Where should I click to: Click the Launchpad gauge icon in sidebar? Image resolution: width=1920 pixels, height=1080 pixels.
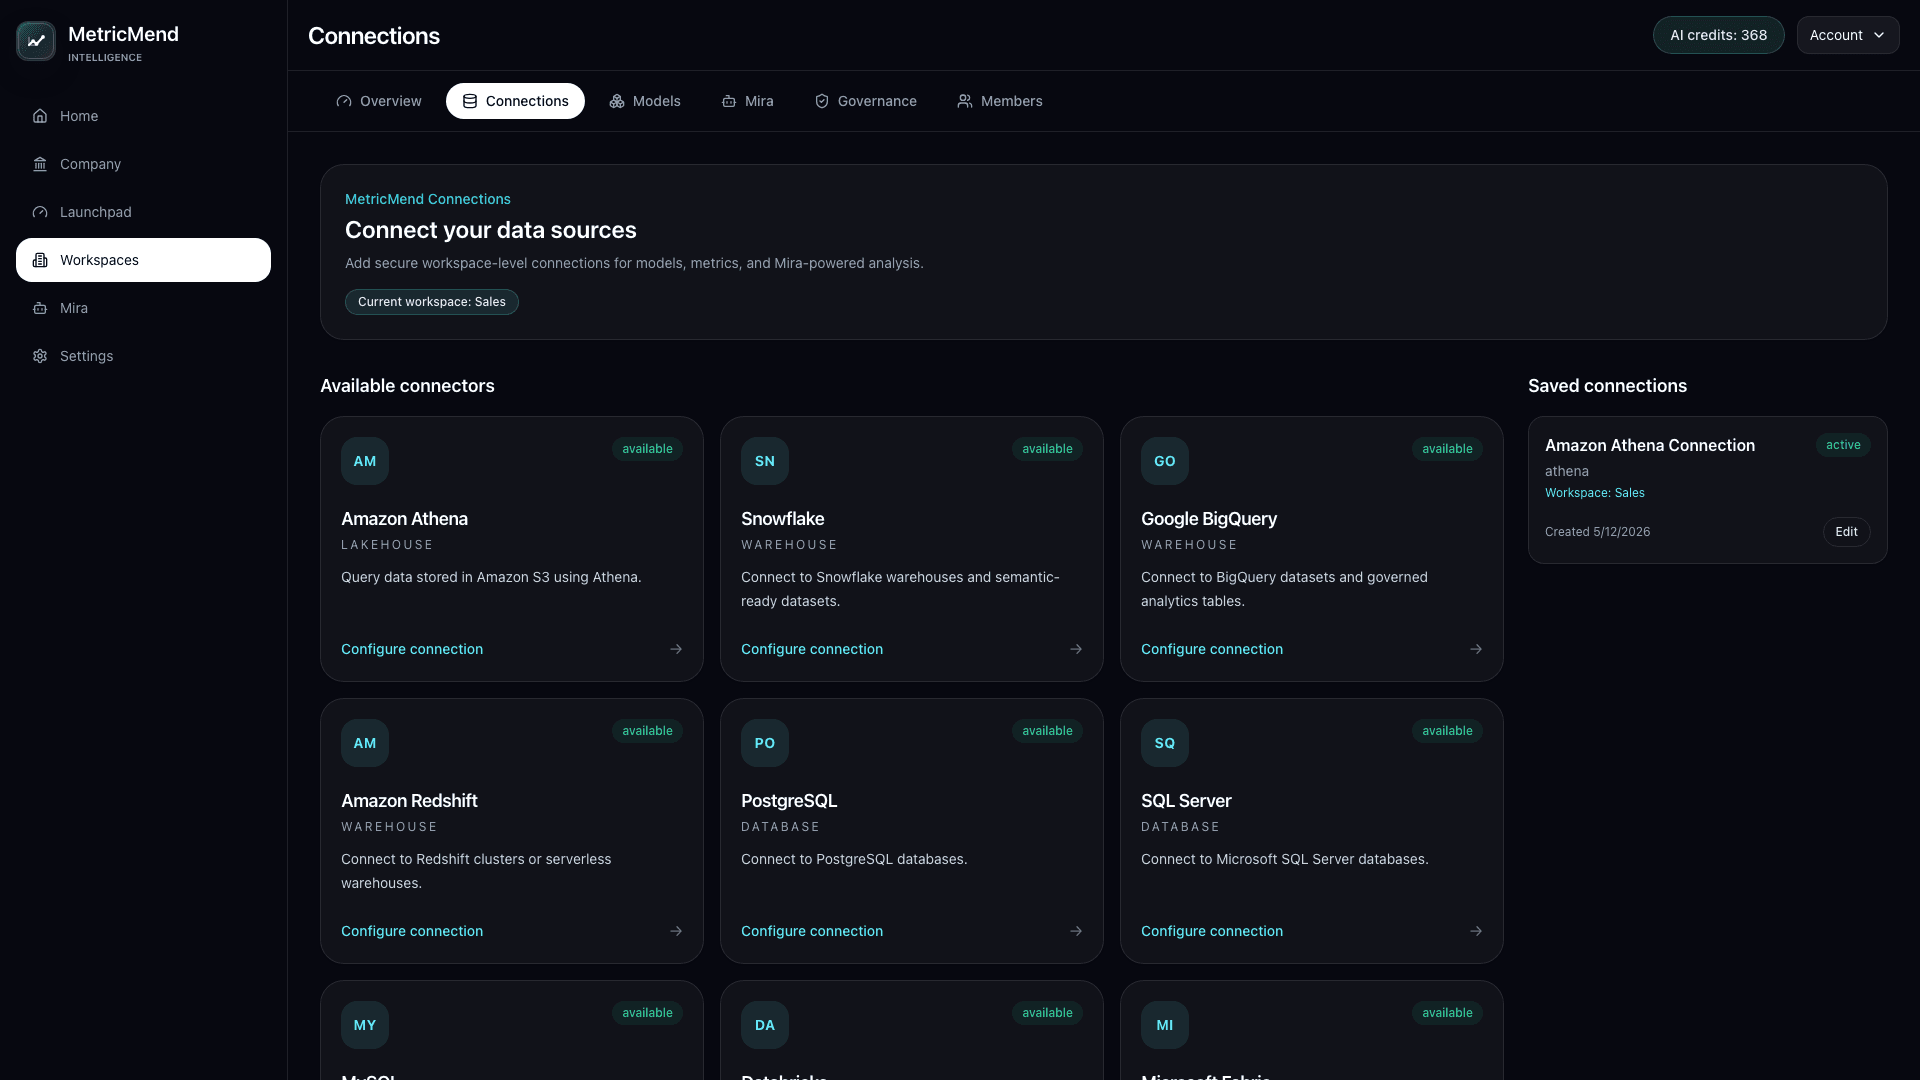click(x=40, y=212)
